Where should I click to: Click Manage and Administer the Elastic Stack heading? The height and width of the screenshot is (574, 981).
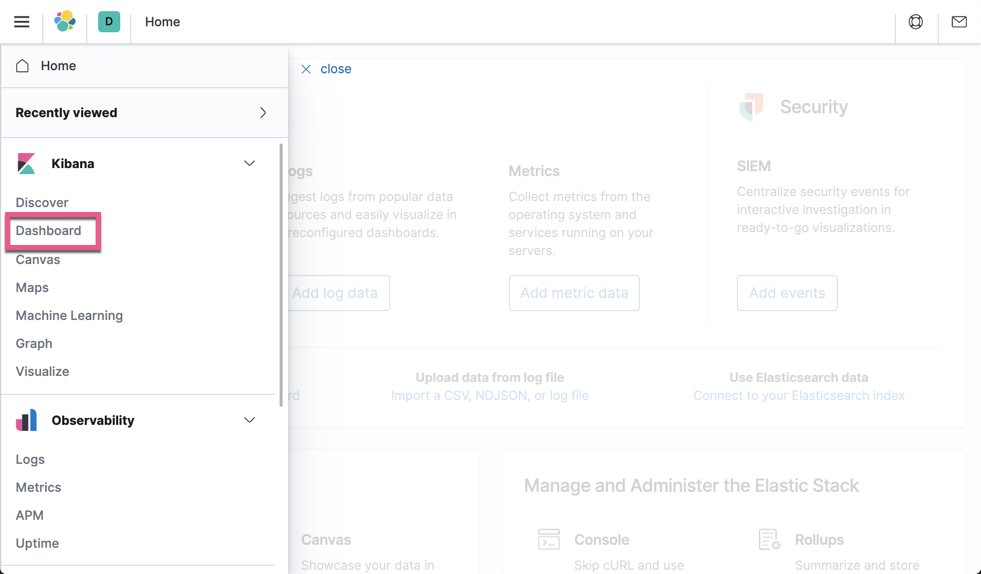coord(691,485)
